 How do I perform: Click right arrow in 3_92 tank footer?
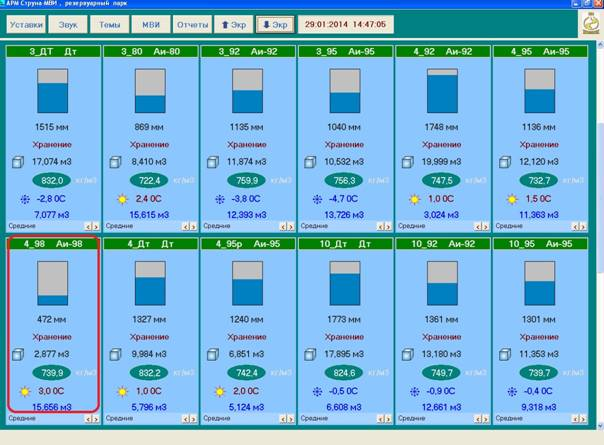coord(291,227)
